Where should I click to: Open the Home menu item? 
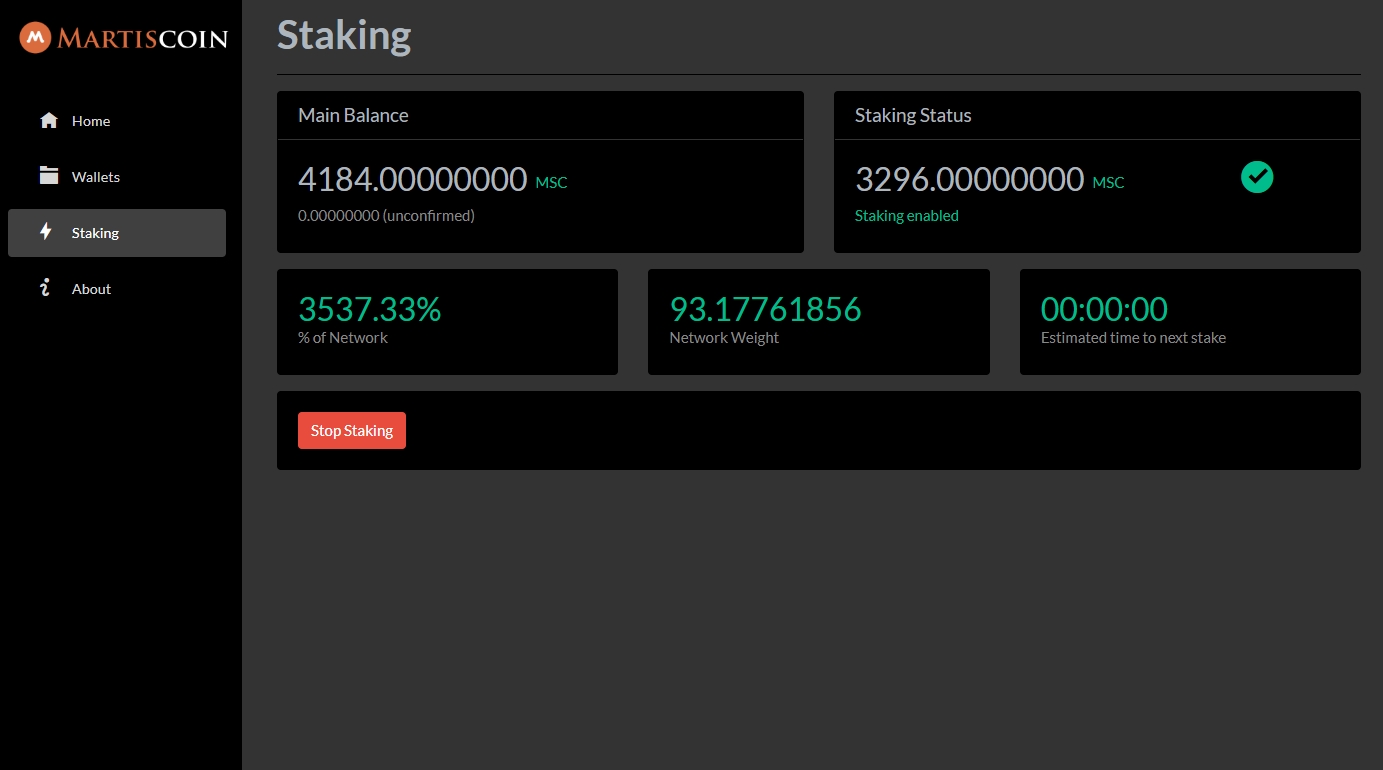pos(117,121)
